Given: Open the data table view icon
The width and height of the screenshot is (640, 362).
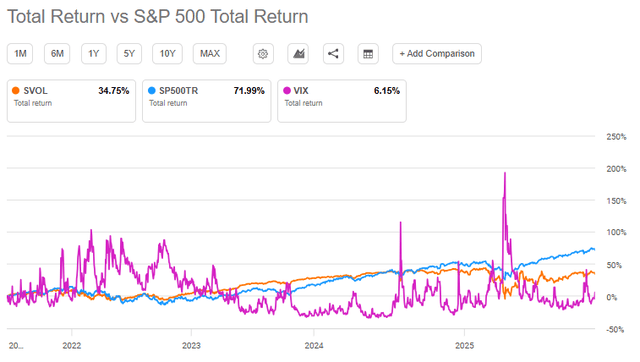Looking at the screenshot, I should (x=368, y=54).
